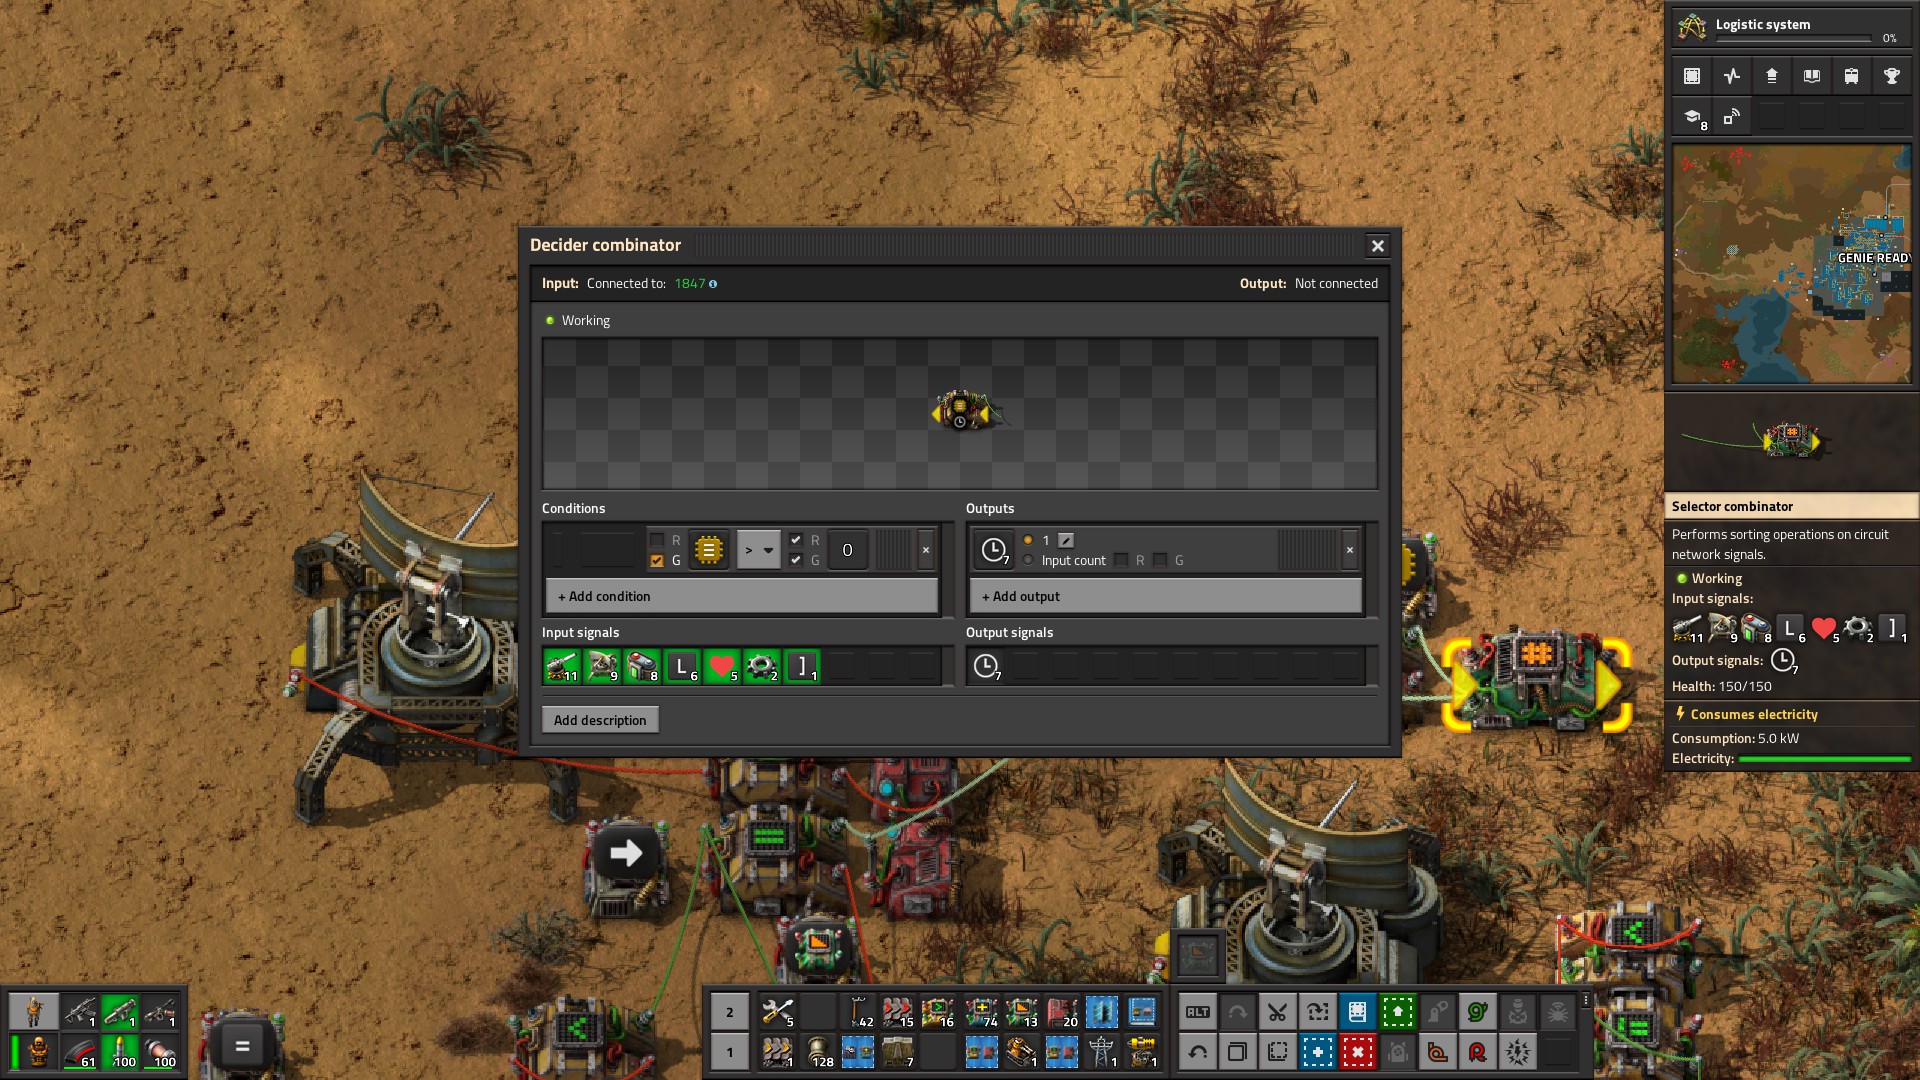
Task: Open the comparator operator dropdown
Action: coord(758,550)
